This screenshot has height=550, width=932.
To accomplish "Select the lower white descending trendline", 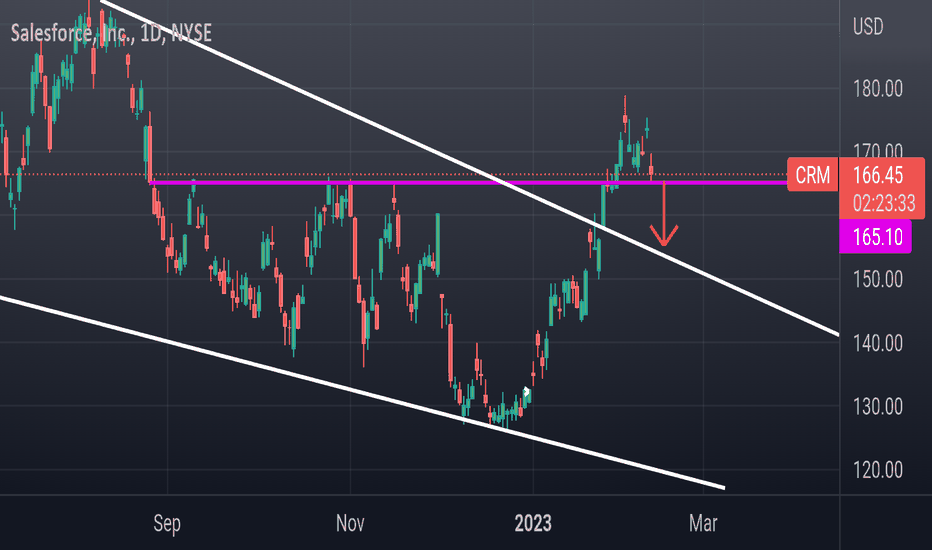I will (x=363, y=392).
